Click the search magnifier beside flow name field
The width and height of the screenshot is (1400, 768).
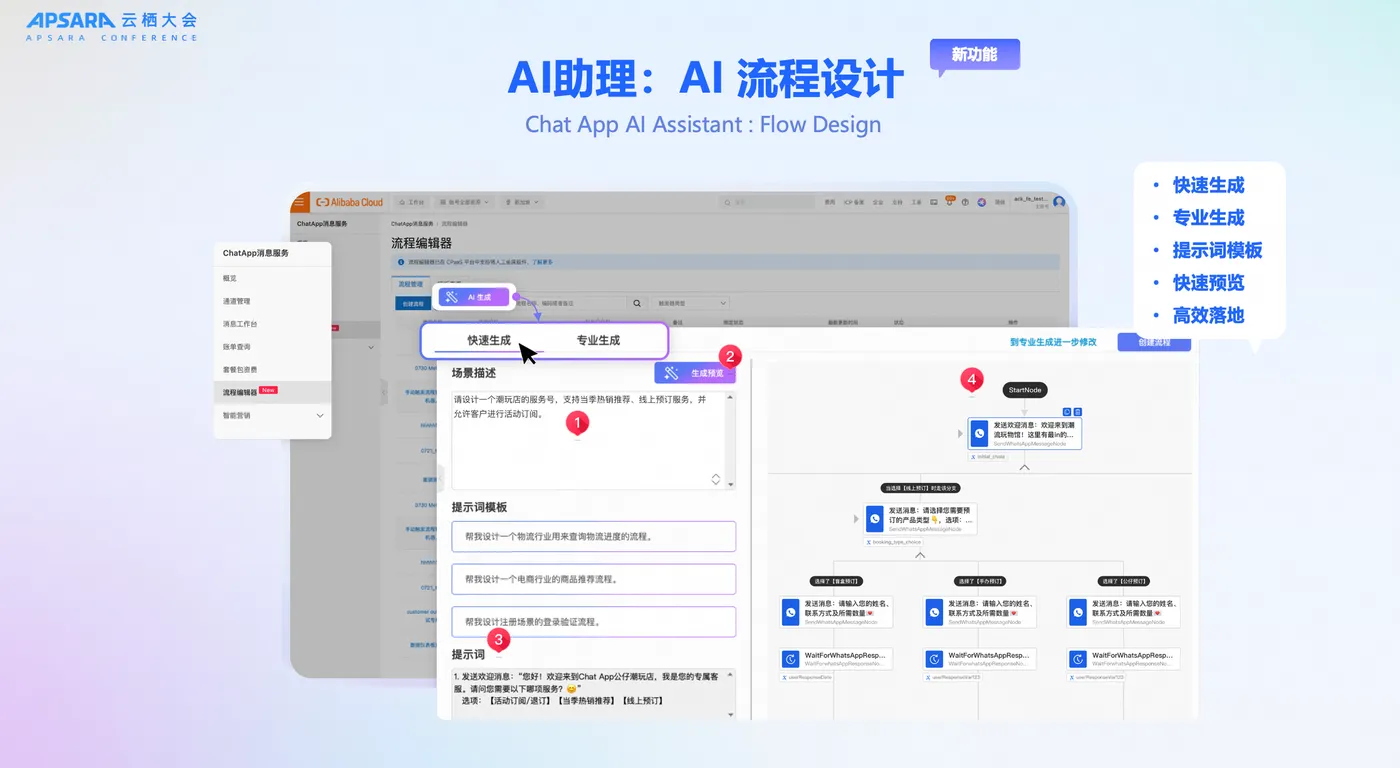tap(637, 303)
